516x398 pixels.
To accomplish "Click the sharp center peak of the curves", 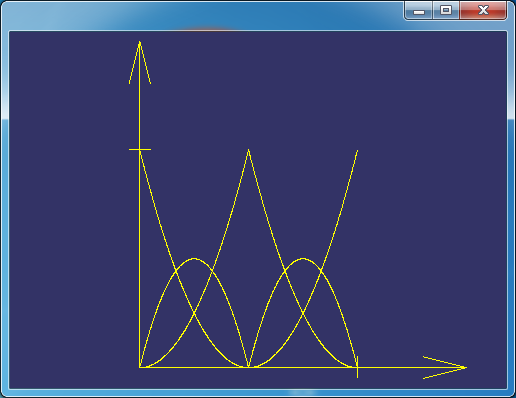I will [248, 150].
